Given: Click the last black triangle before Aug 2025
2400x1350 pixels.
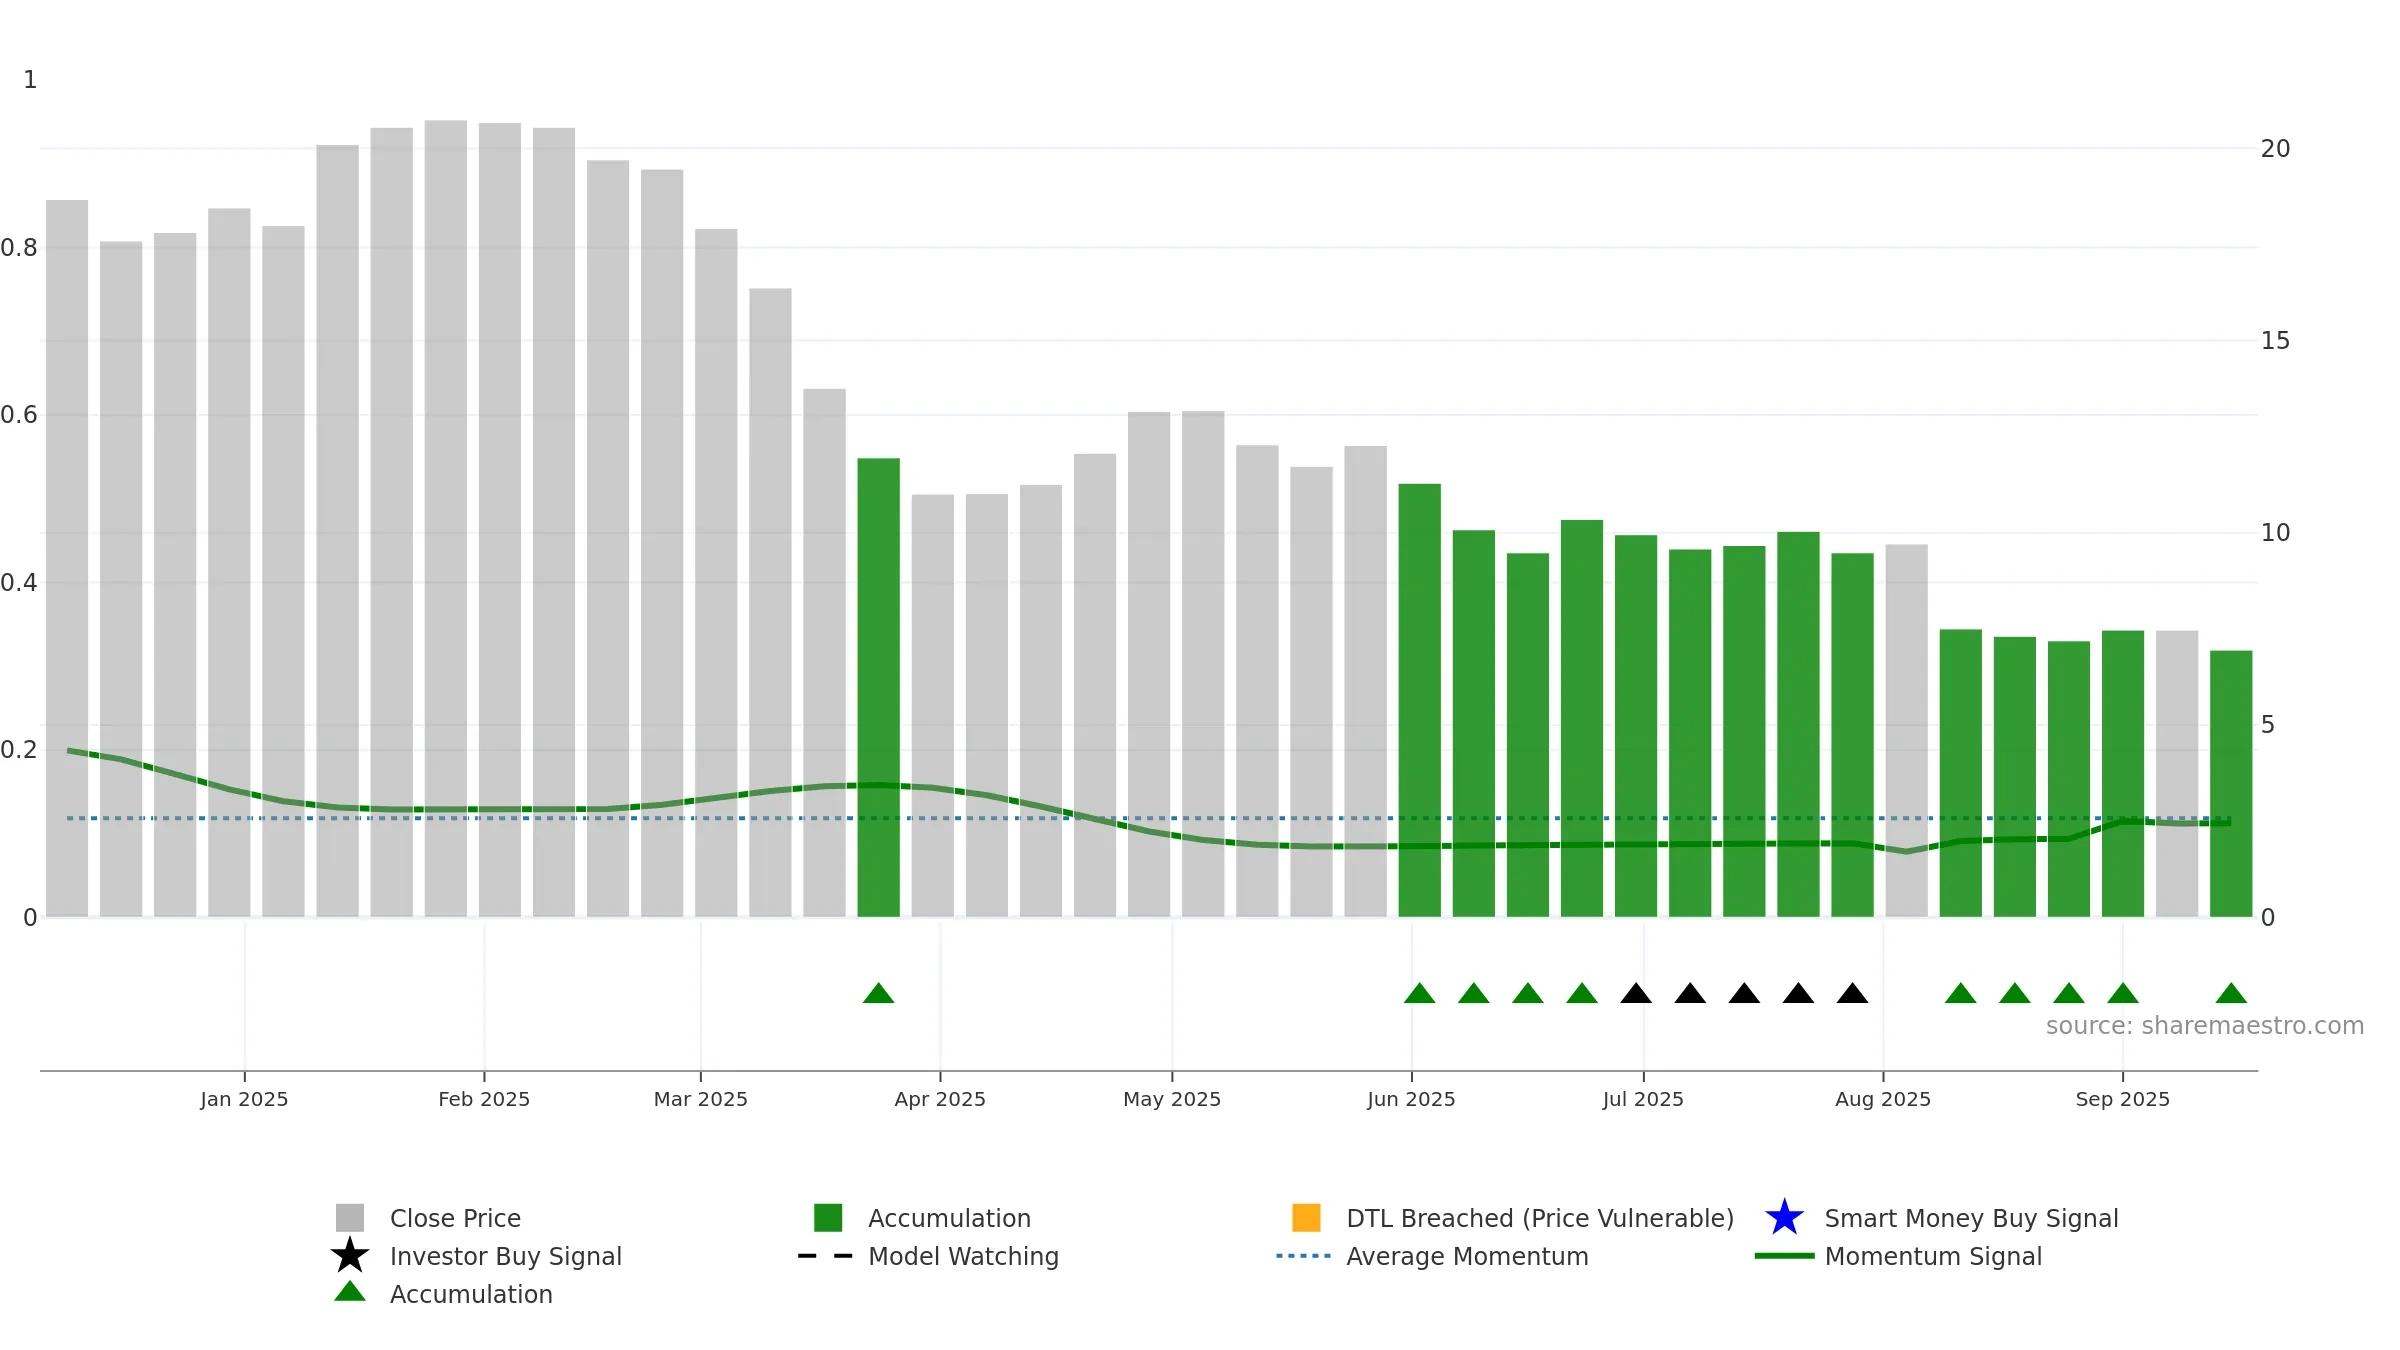Looking at the screenshot, I should (x=1852, y=993).
